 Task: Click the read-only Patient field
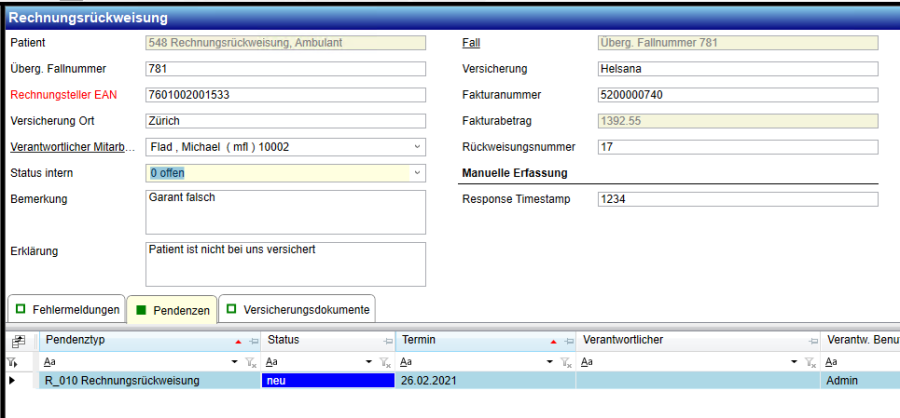[285, 42]
